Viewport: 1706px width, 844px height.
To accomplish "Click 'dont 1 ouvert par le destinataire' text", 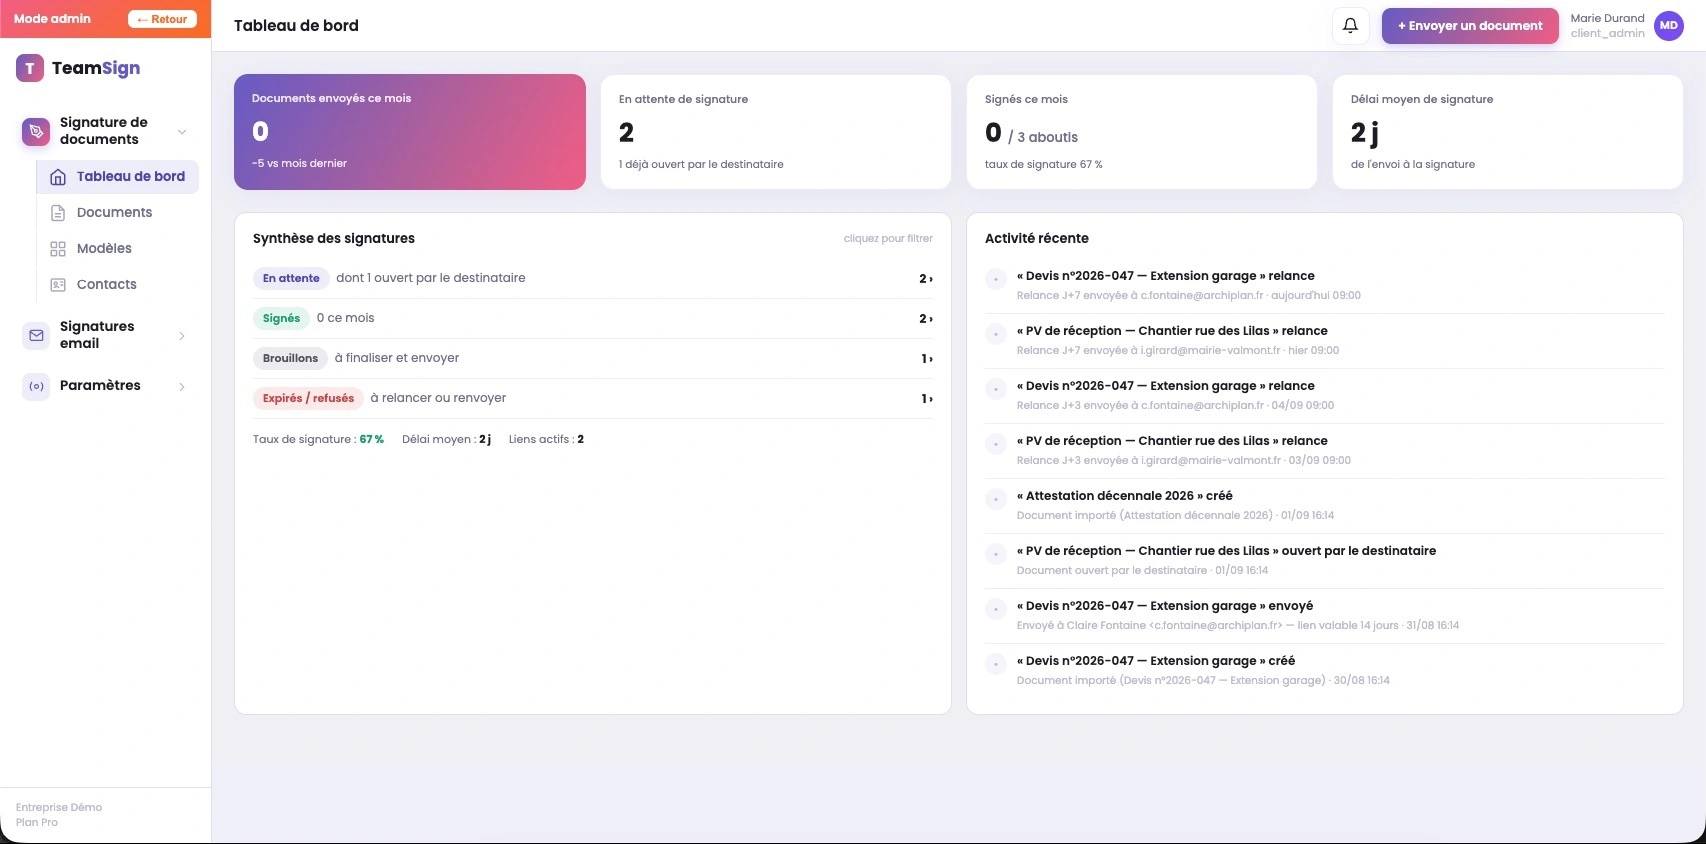I will (x=431, y=278).
